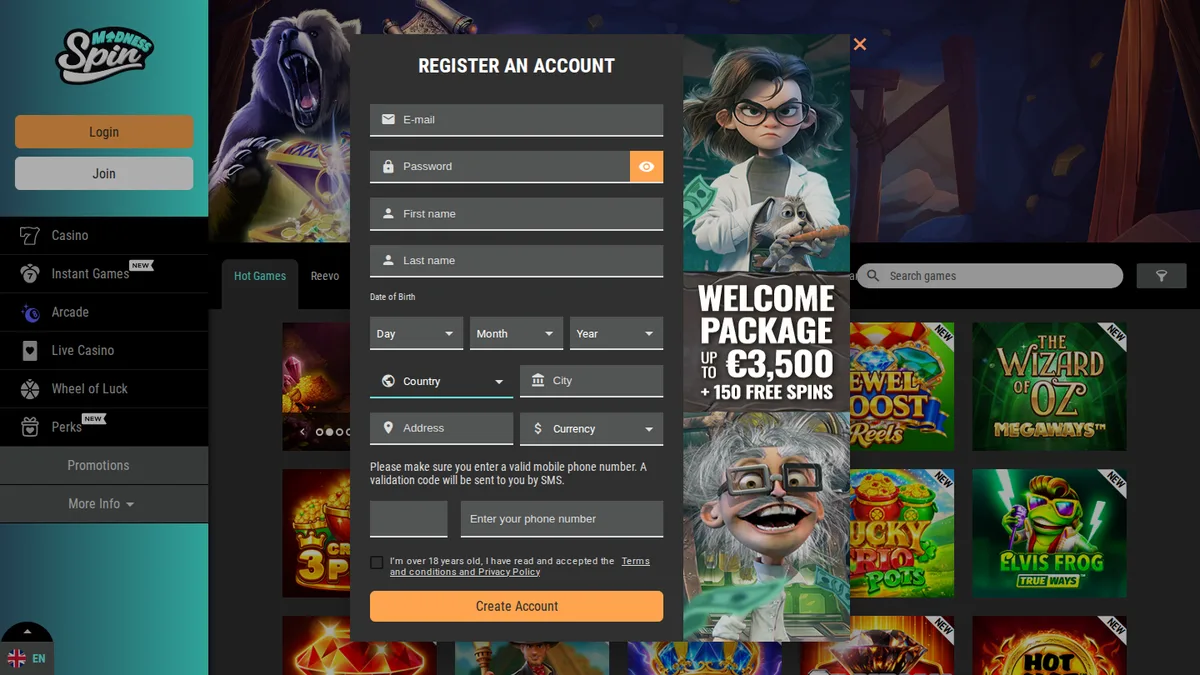Click the UK flag language icon
Screen dimensions: 1200x675
pyautogui.click(x=17, y=658)
